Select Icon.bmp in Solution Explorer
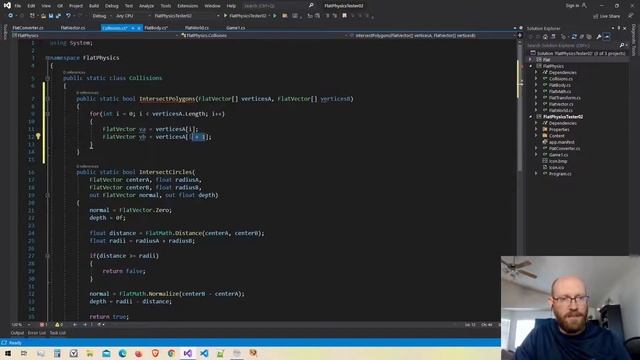The image size is (640, 360). (558, 161)
